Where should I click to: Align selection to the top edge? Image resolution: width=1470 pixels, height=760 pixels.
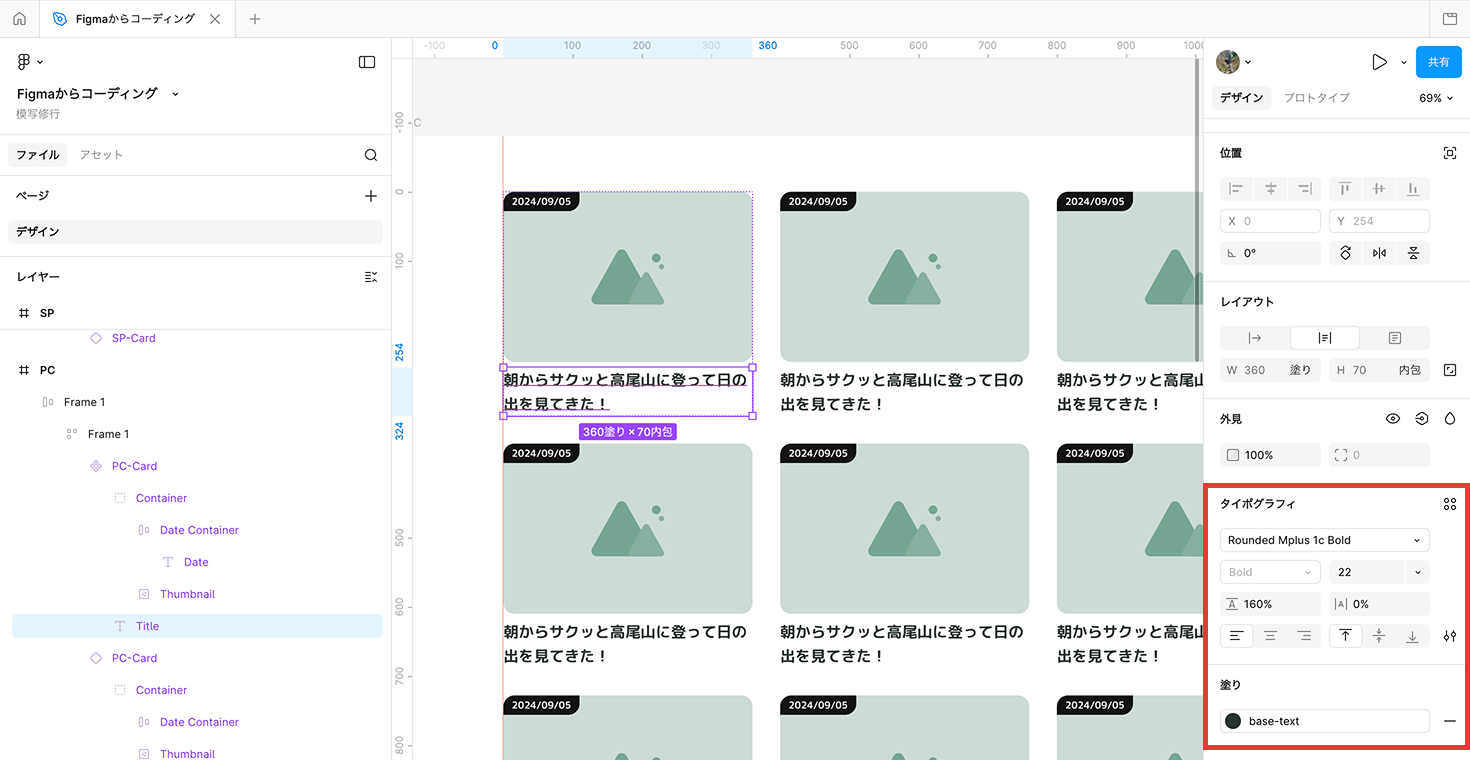coord(1345,189)
